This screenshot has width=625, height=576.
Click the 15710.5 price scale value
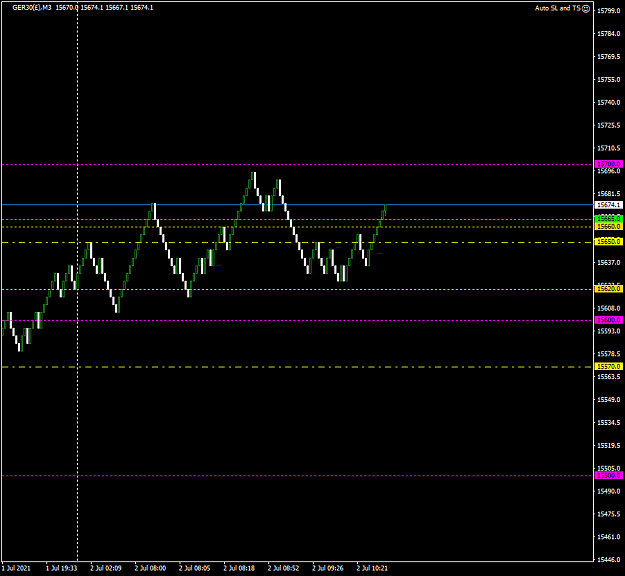pyautogui.click(x=609, y=148)
